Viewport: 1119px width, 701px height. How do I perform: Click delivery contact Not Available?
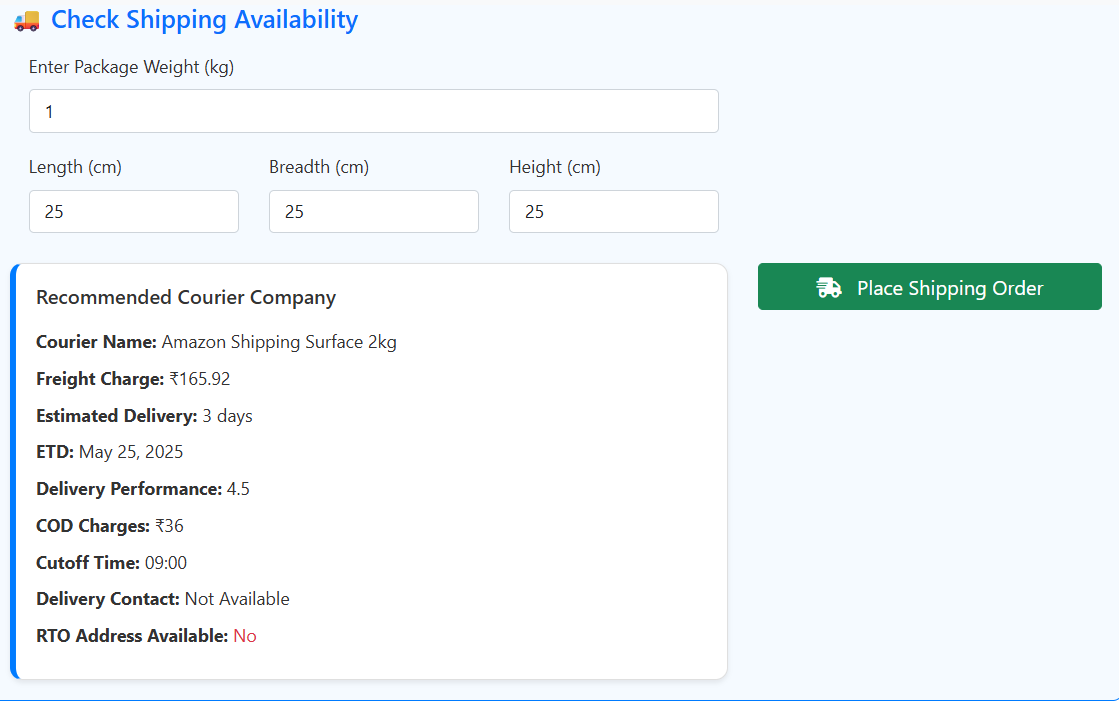click(x=237, y=599)
